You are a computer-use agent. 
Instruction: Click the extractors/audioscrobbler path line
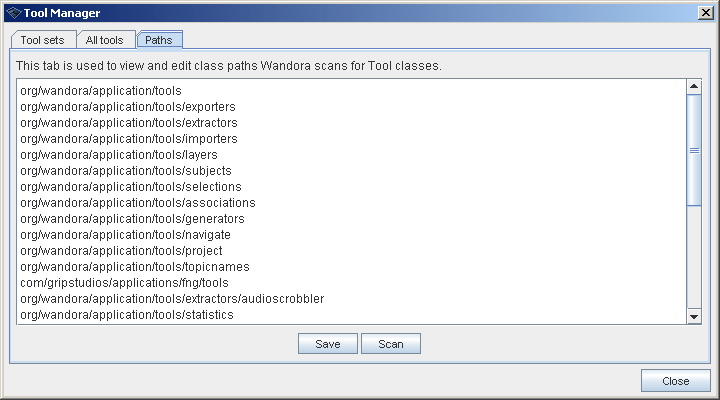[171, 299]
